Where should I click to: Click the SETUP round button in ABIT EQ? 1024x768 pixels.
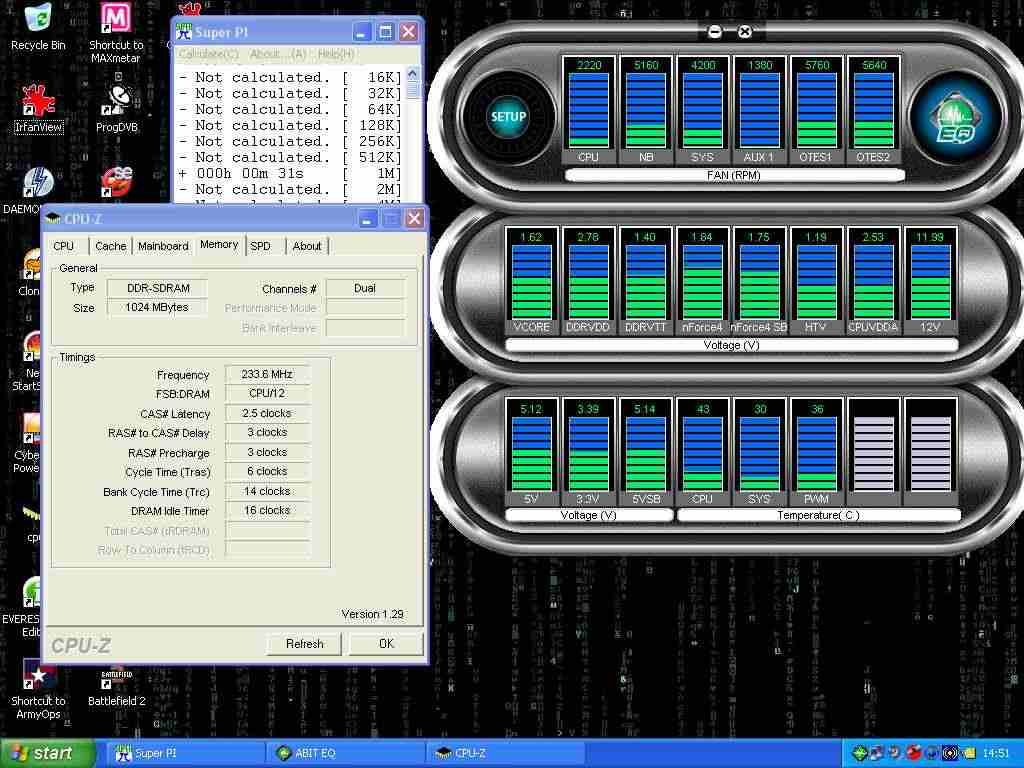(508, 116)
